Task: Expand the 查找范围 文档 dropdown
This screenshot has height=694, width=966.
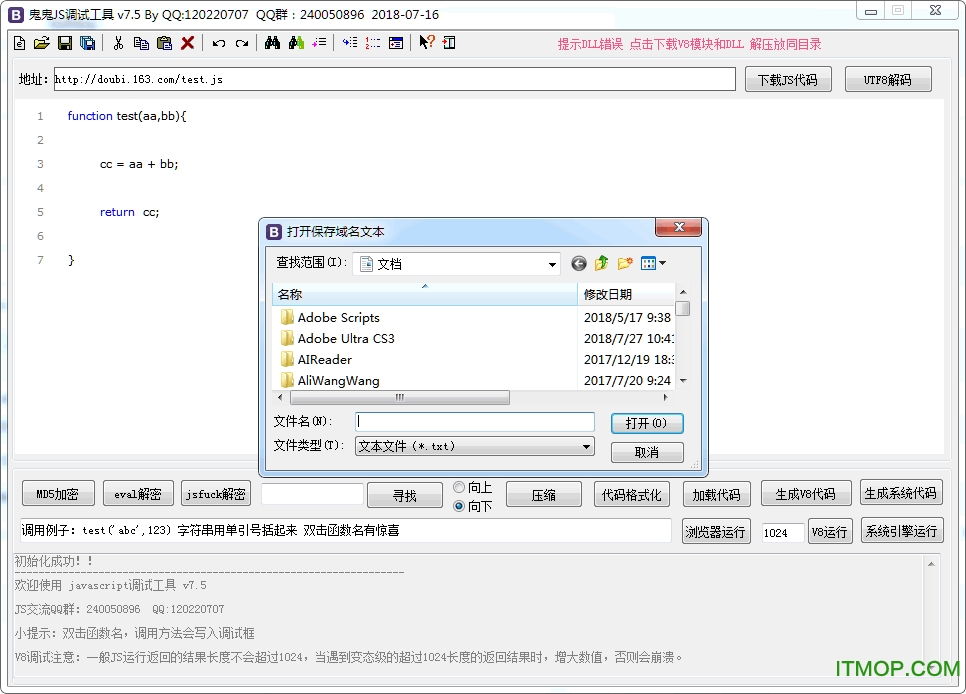Action: point(552,264)
